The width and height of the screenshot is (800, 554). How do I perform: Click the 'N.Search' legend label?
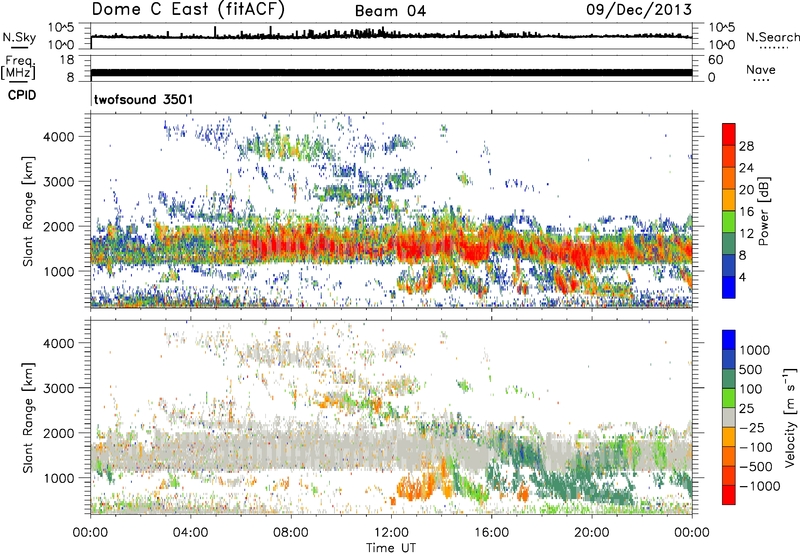[x=772, y=37]
